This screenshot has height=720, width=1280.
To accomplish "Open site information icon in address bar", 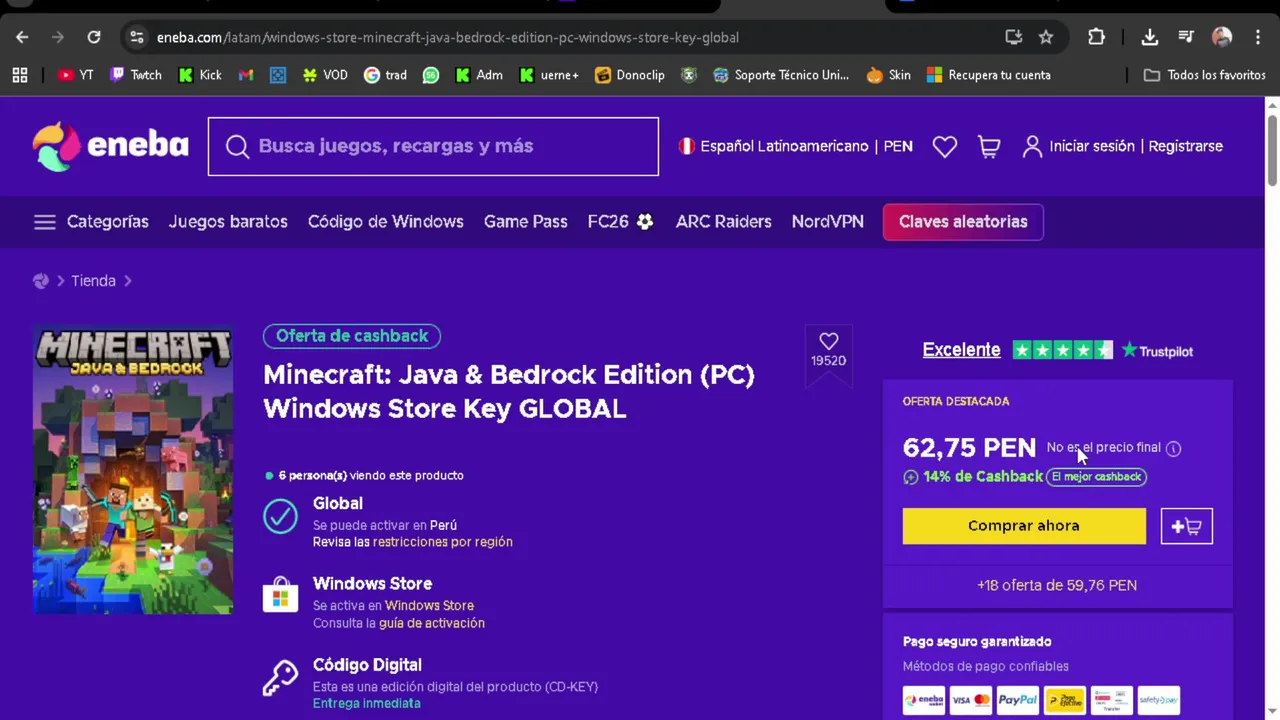I will click(x=137, y=37).
